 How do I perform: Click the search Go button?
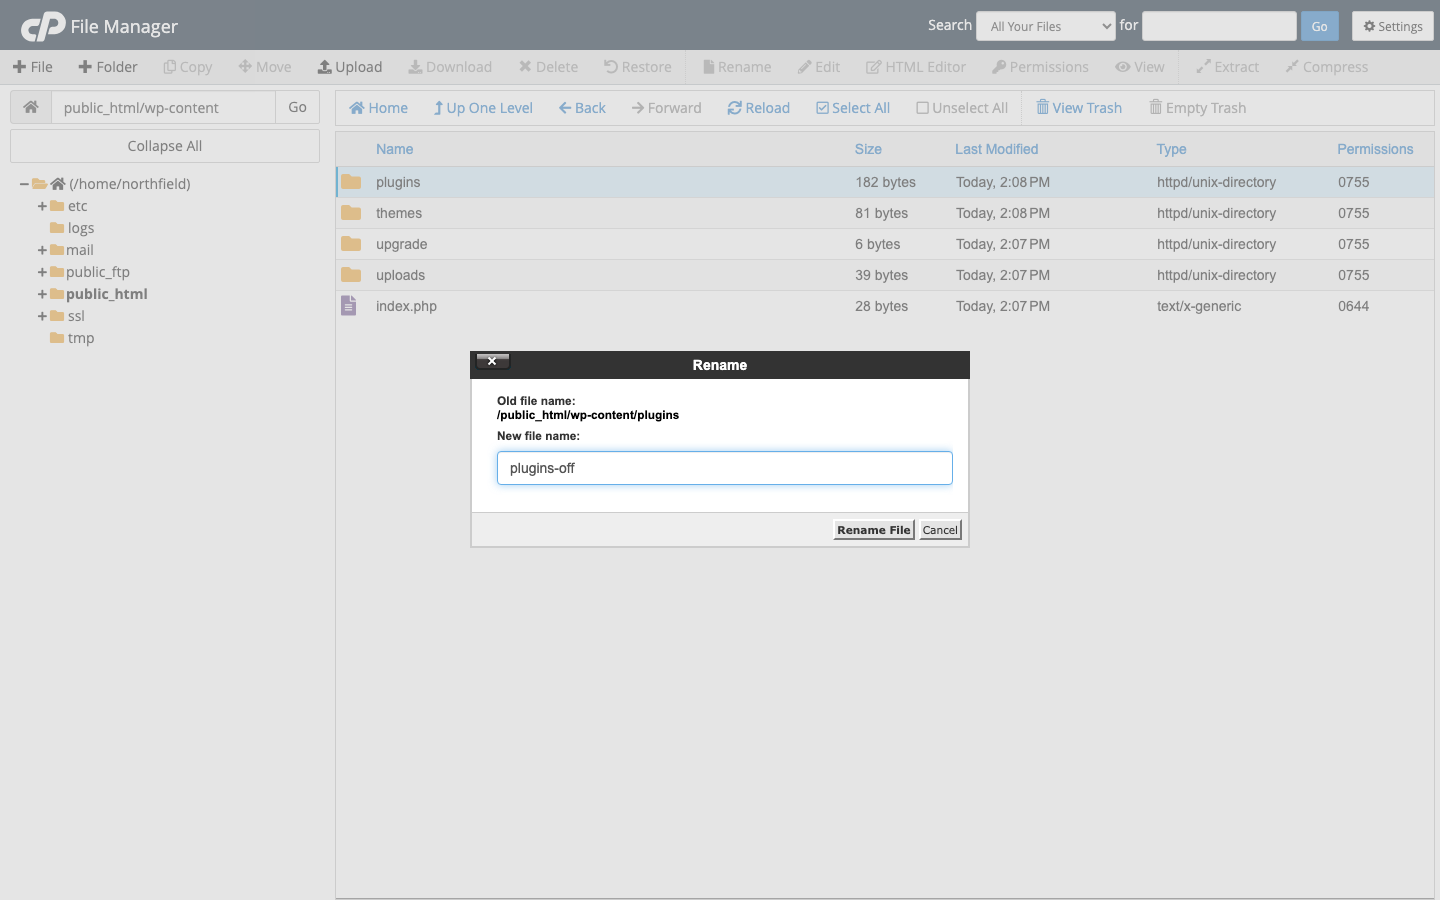tap(1320, 26)
